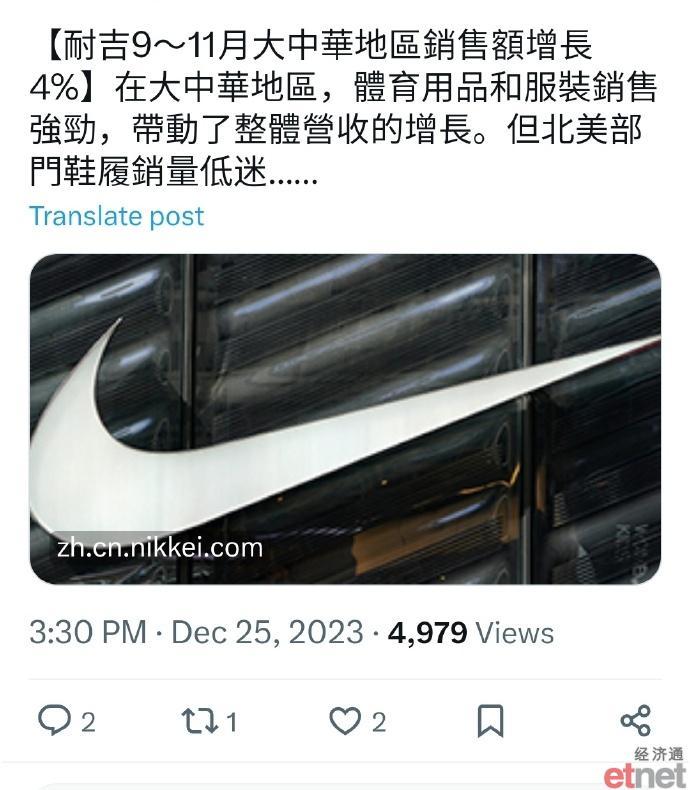Open the share icon menu
This screenshot has width=690, height=790.
point(636,720)
